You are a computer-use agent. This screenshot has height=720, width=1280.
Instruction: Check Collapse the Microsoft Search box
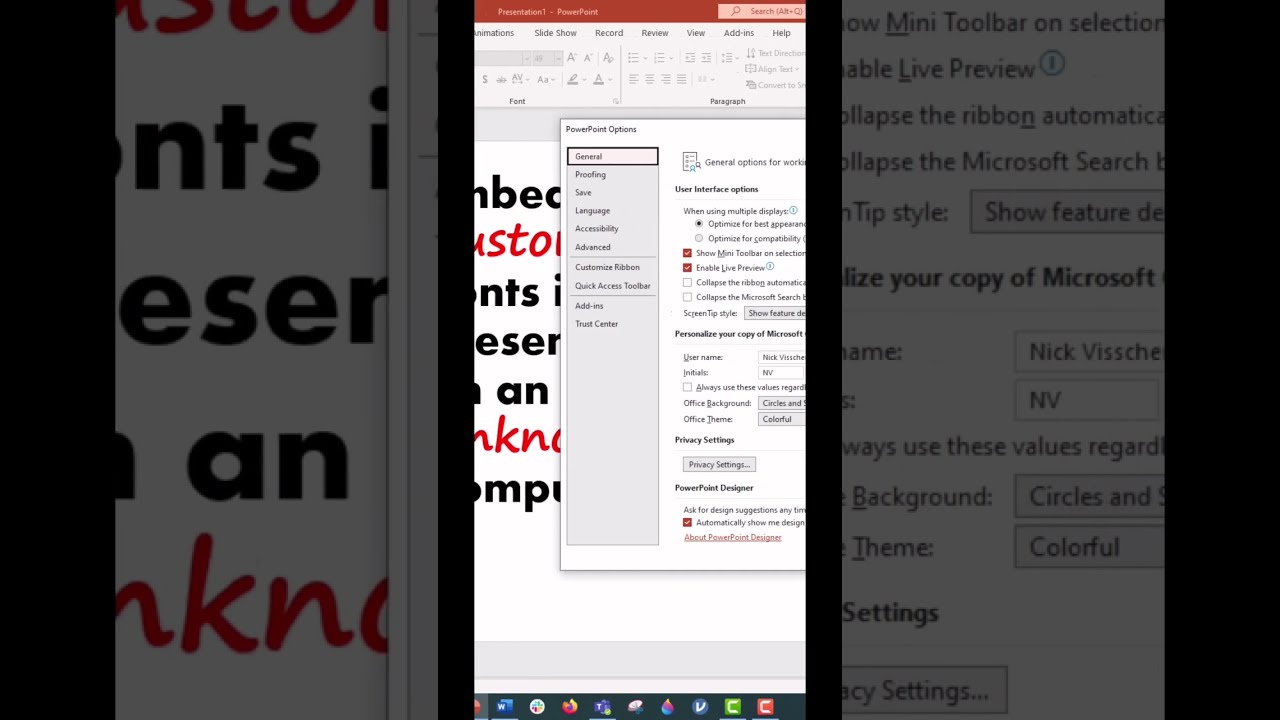coord(687,297)
